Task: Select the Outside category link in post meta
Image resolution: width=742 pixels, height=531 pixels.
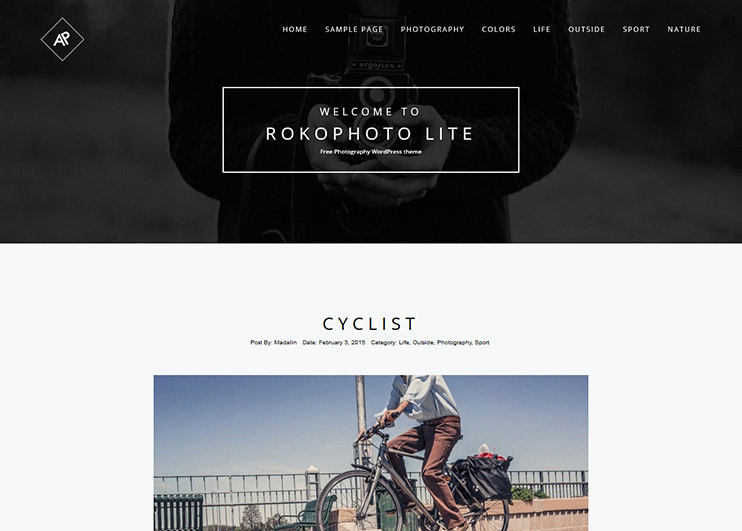Action: pos(423,342)
